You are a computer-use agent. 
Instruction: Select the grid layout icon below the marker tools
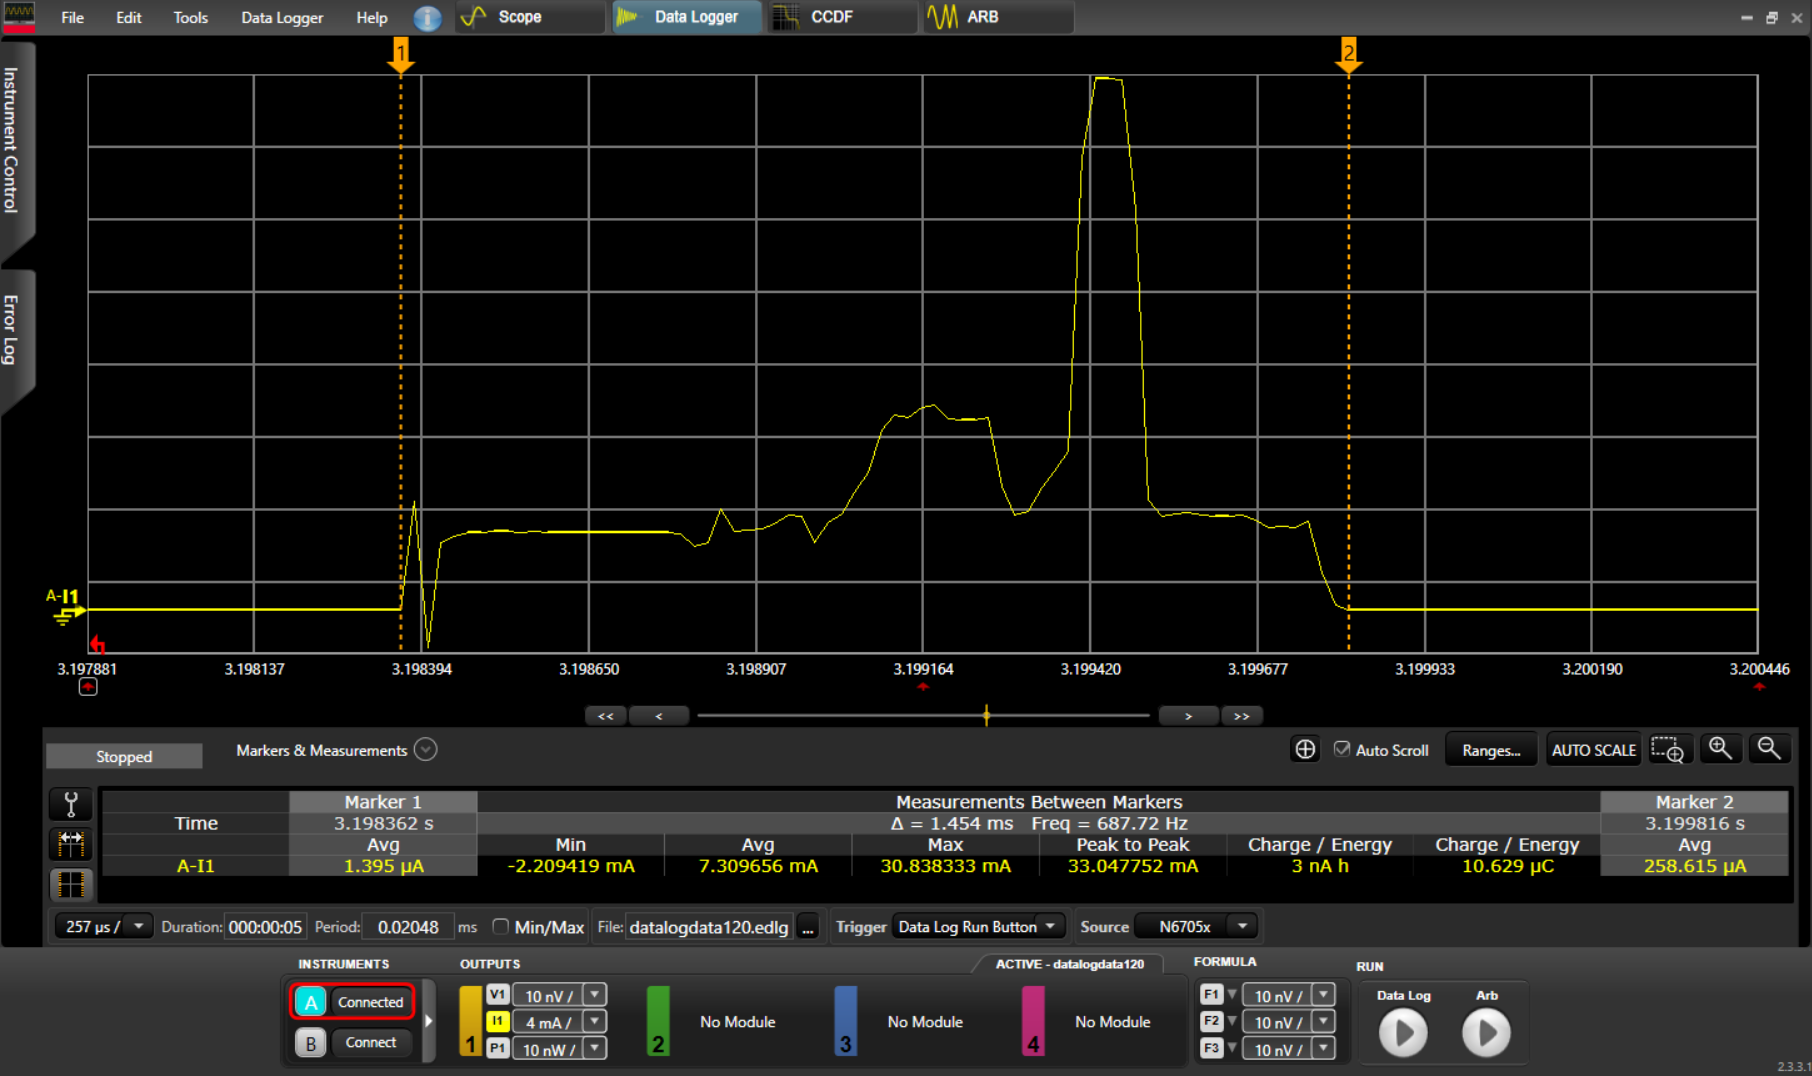click(71, 884)
